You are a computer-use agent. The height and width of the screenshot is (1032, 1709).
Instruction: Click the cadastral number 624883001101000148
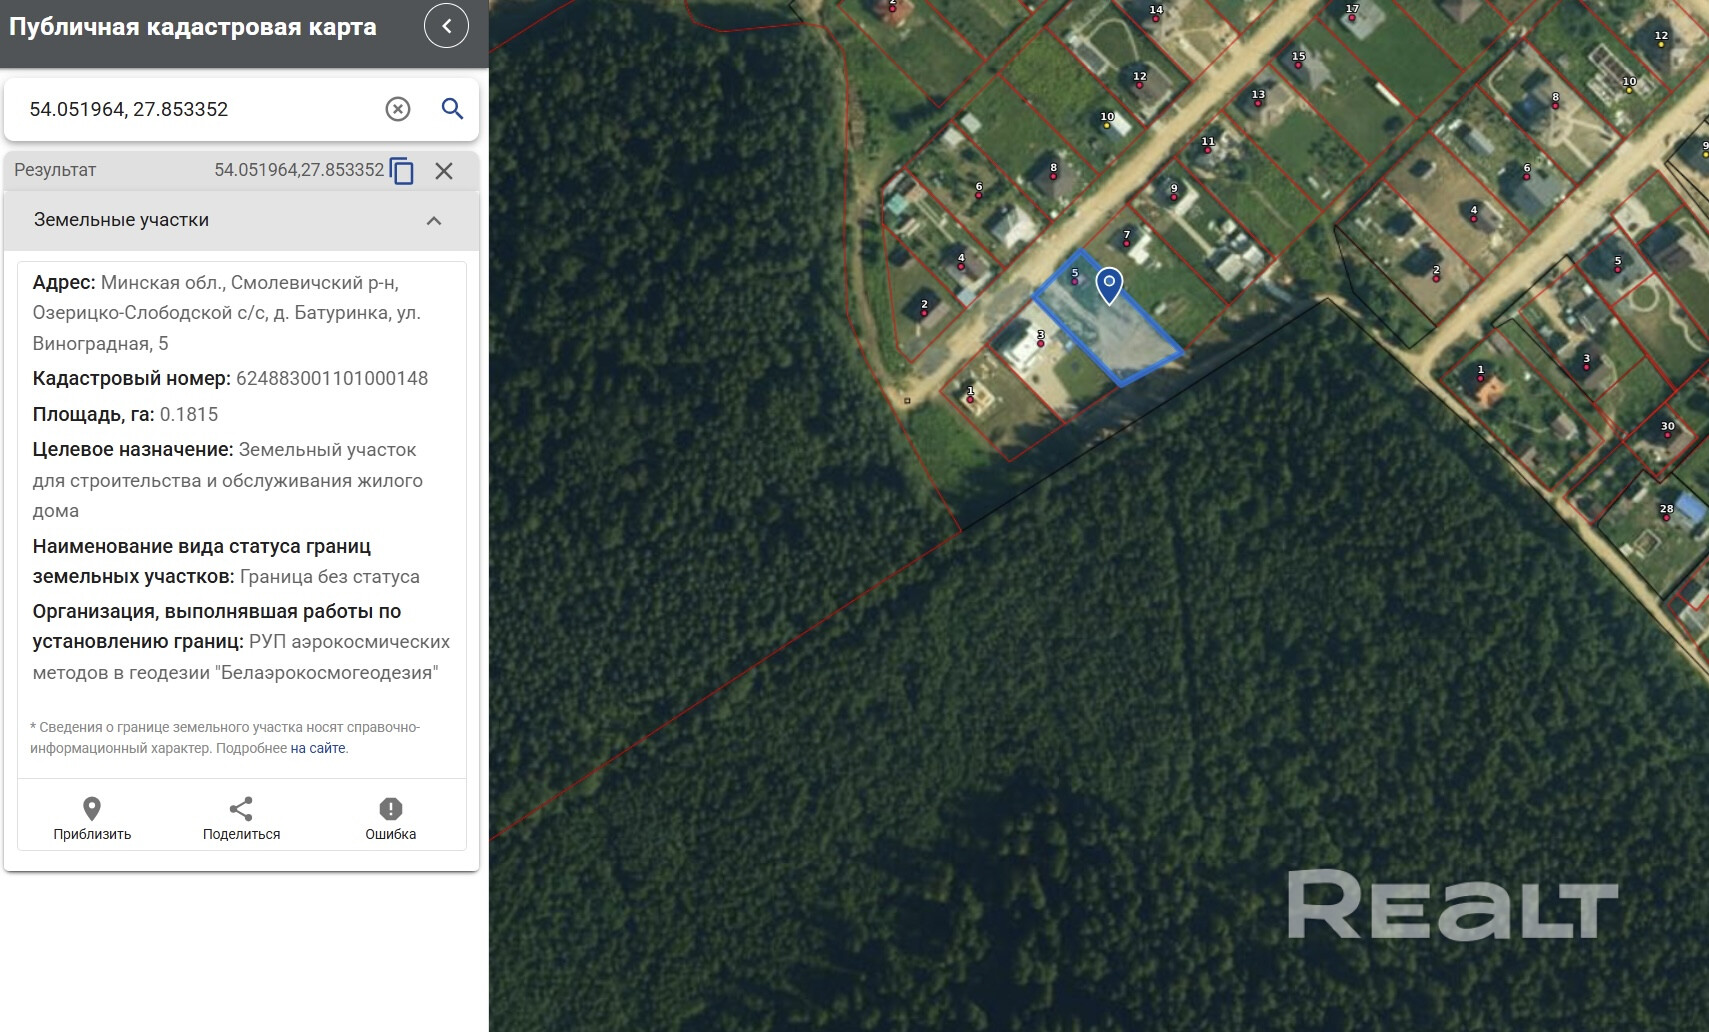pos(332,378)
